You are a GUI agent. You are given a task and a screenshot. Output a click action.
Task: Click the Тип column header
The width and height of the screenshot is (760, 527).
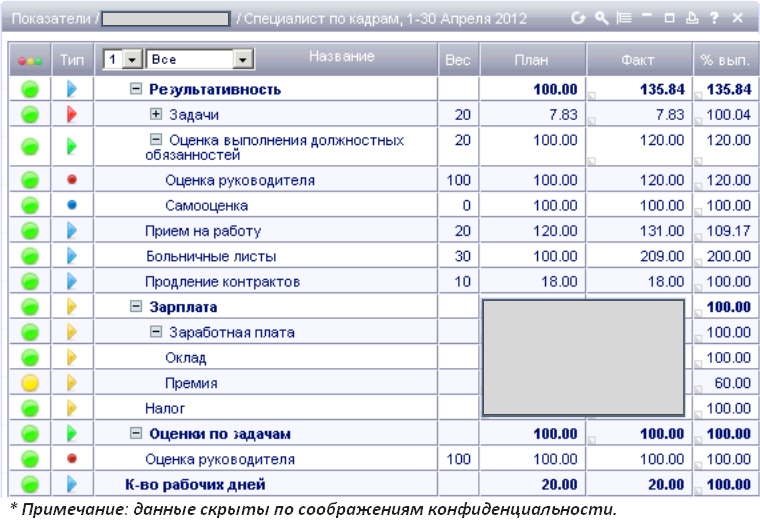72,60
